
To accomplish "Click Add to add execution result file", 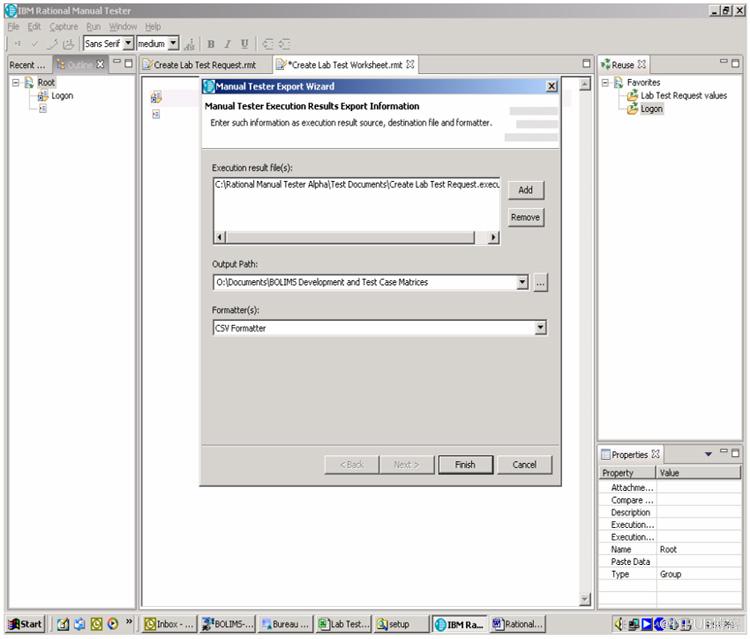I will pyautogui.click(x=526, y=190).
